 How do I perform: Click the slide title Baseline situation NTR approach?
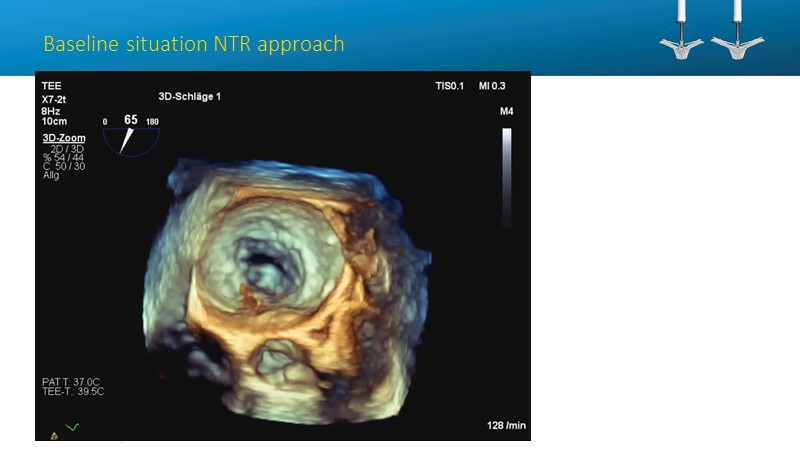tap(193, 44)
